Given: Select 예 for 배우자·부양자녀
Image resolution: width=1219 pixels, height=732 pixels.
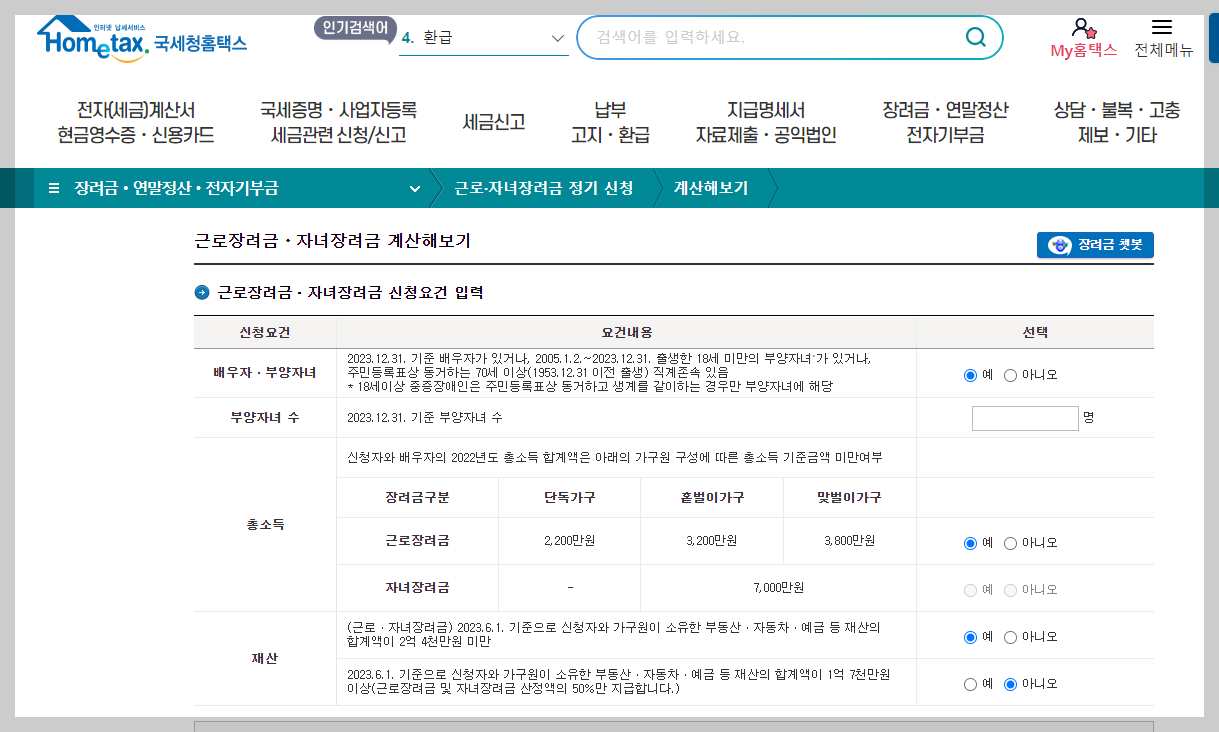Looking at the screenshot, I should tap(970, 375).
